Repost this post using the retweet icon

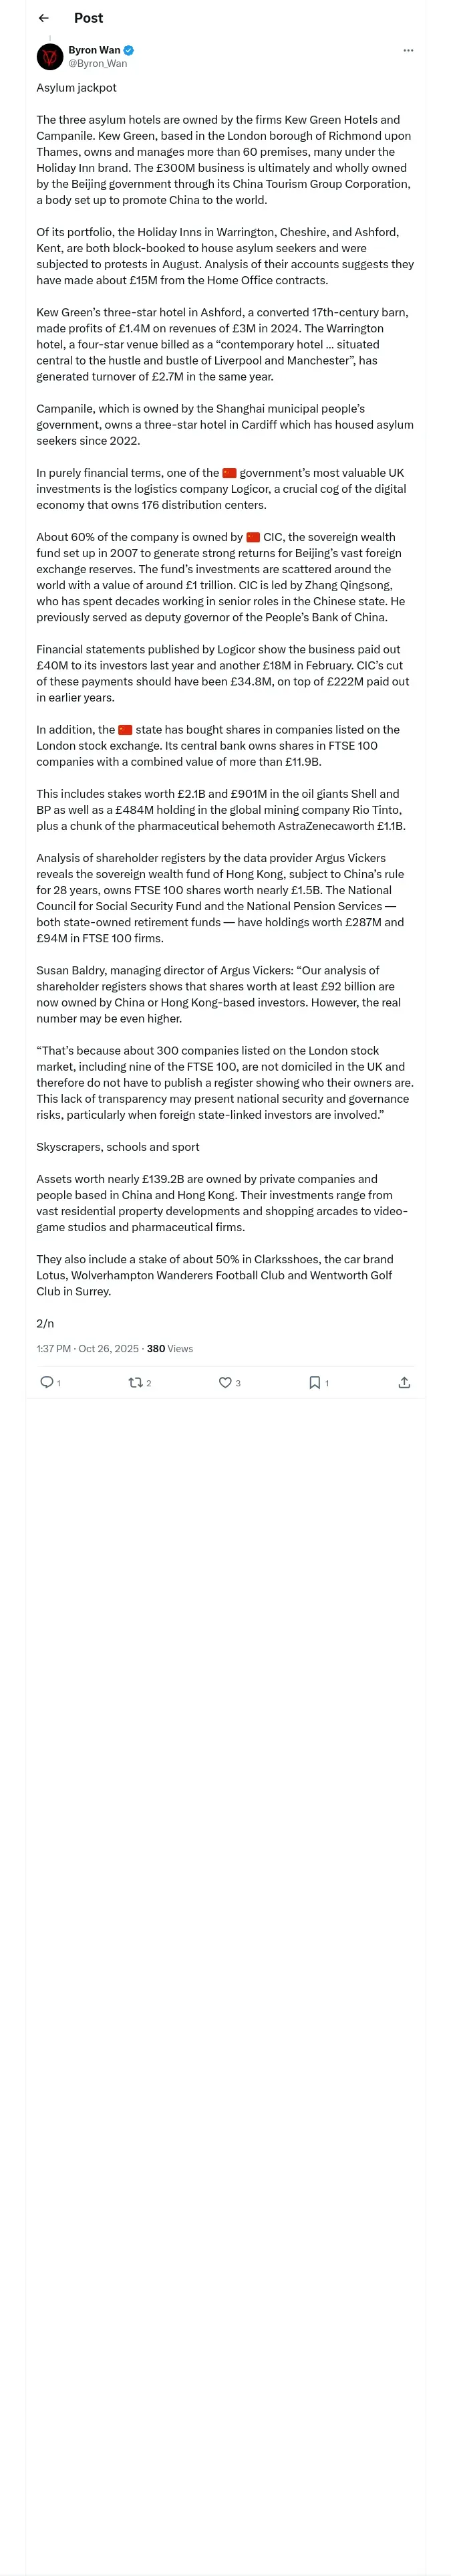pos(135,1382)
